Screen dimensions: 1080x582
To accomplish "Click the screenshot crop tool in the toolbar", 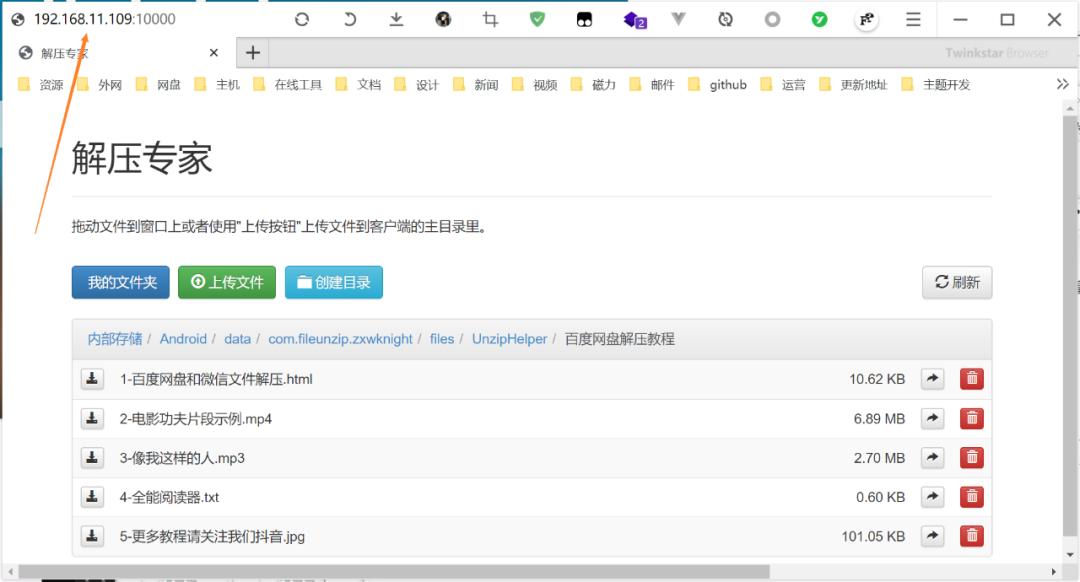I will [x=490, y=19].
